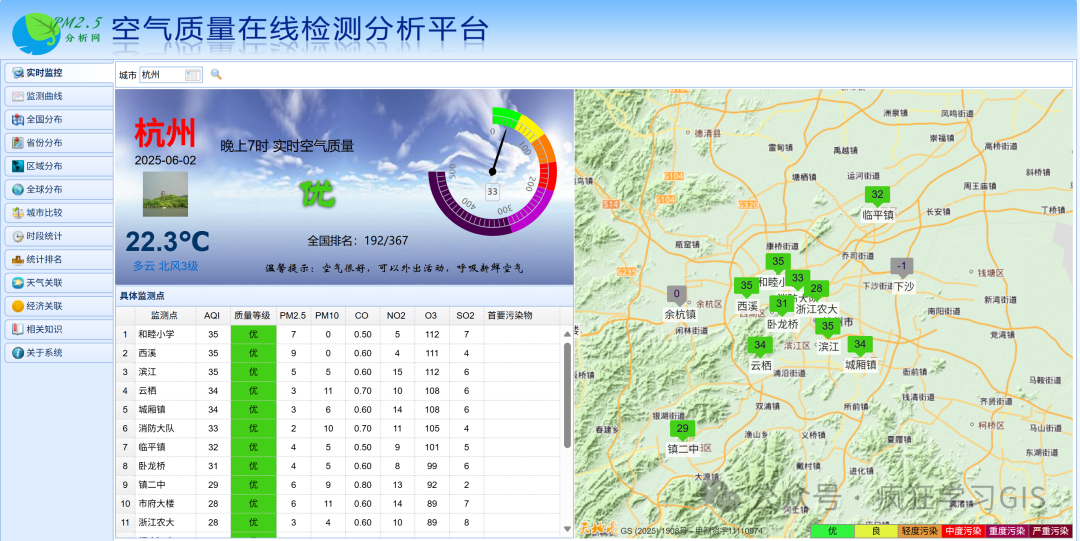Image resolution: width=1080 pixels, height=541 pixels.
Task: Click the 城市 text input showing 杭州
Action: (x=161, y=75)
